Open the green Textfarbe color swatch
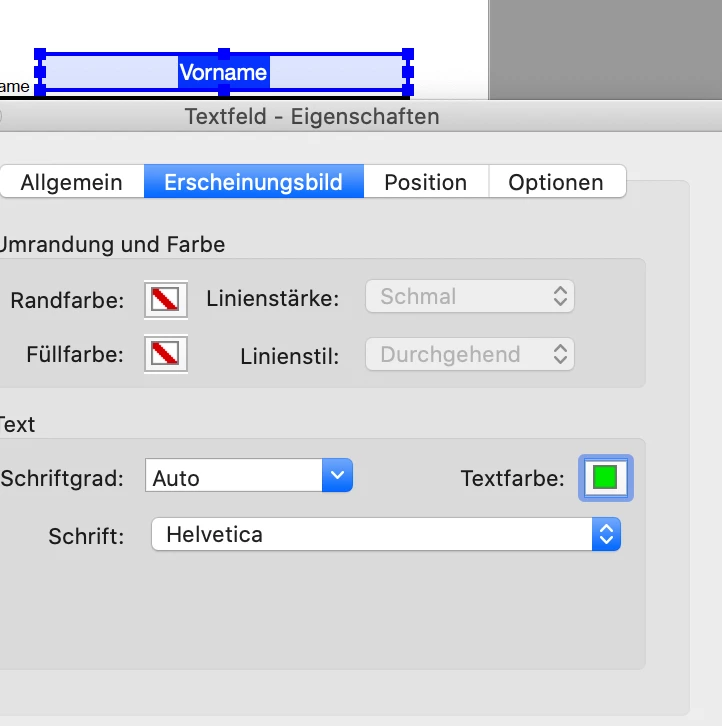The height and width of the screenshot is (726, 722). (x=605, y=478)
